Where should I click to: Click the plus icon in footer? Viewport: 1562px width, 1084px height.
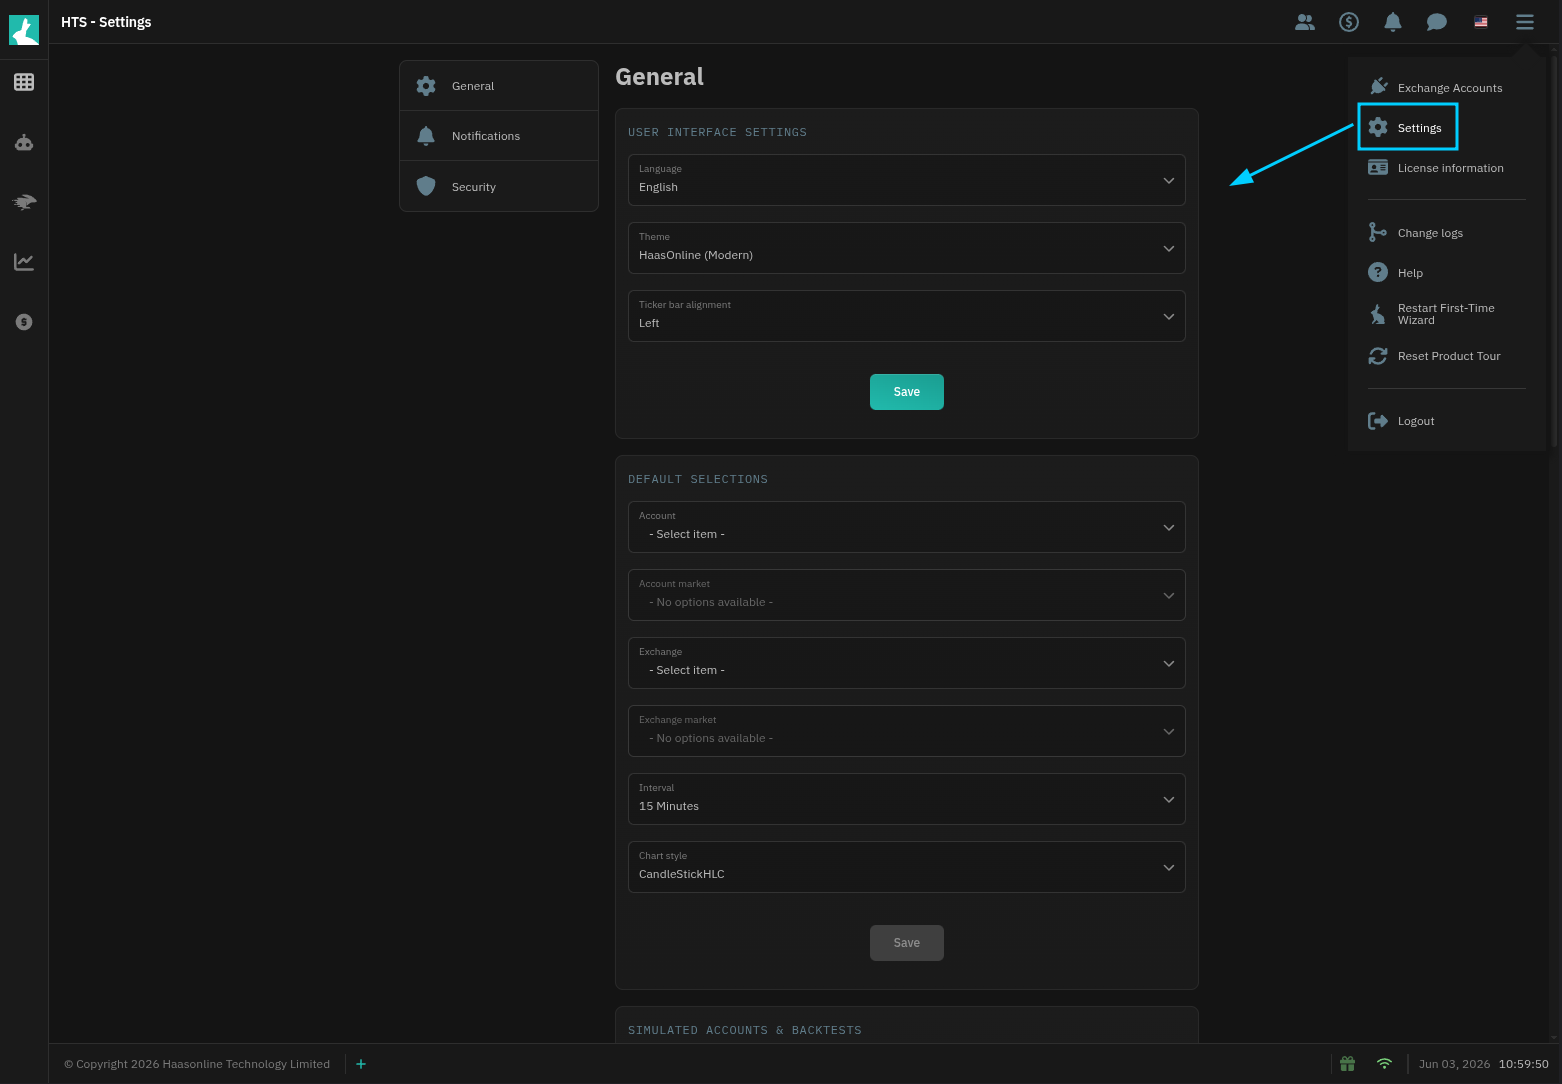click(x=361, y=1064)
